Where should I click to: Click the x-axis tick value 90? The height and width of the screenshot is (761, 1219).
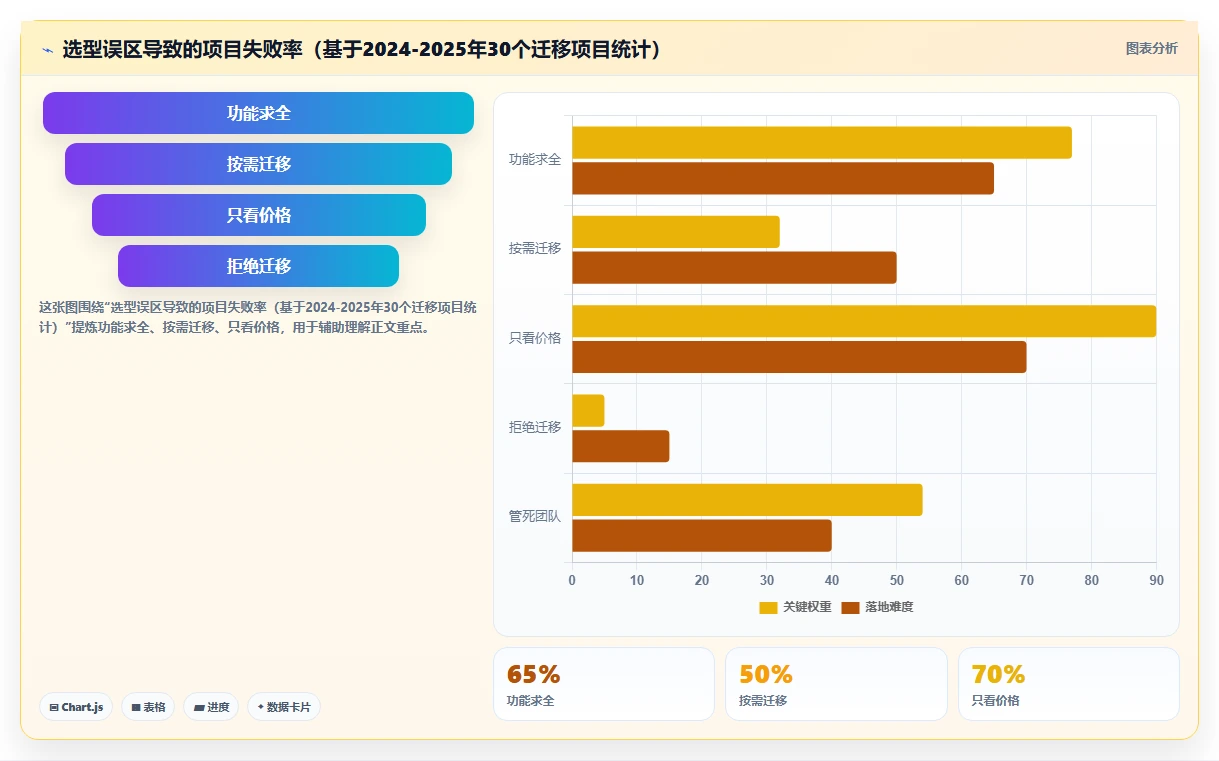click(1156, 580)
